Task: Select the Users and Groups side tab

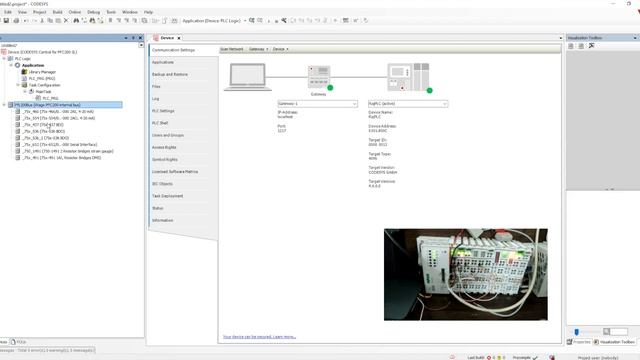Action: [x=168, y=135]
